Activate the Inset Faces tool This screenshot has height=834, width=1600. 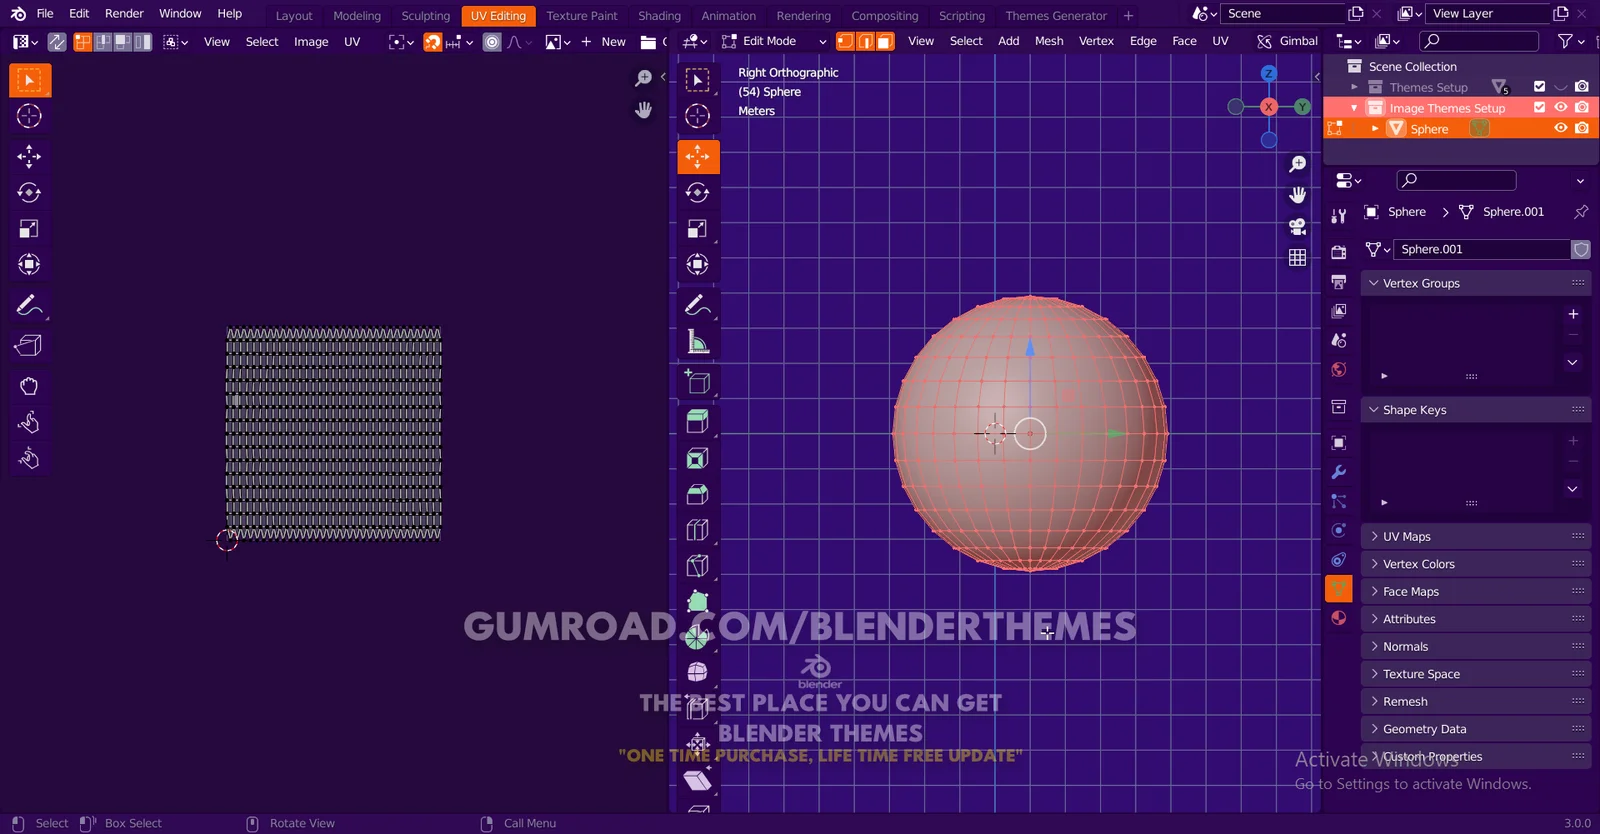(x=698, y=458)
